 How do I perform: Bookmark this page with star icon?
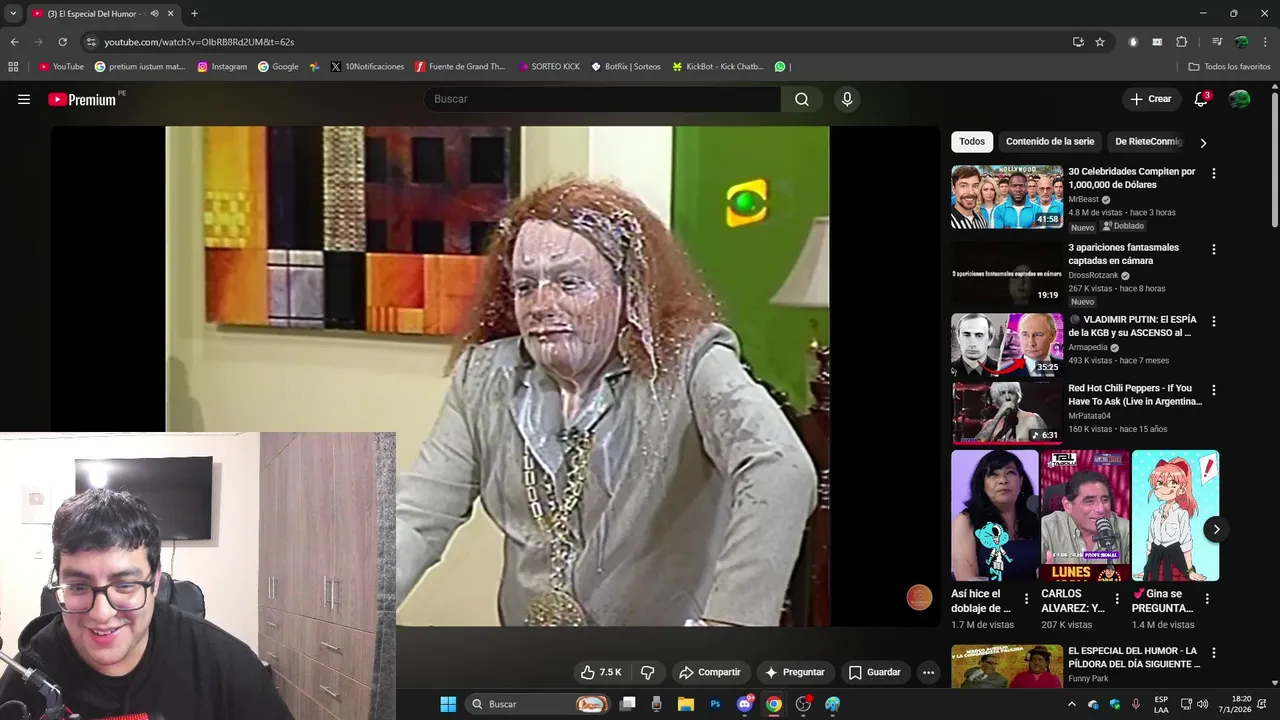tap(1100, 42)
